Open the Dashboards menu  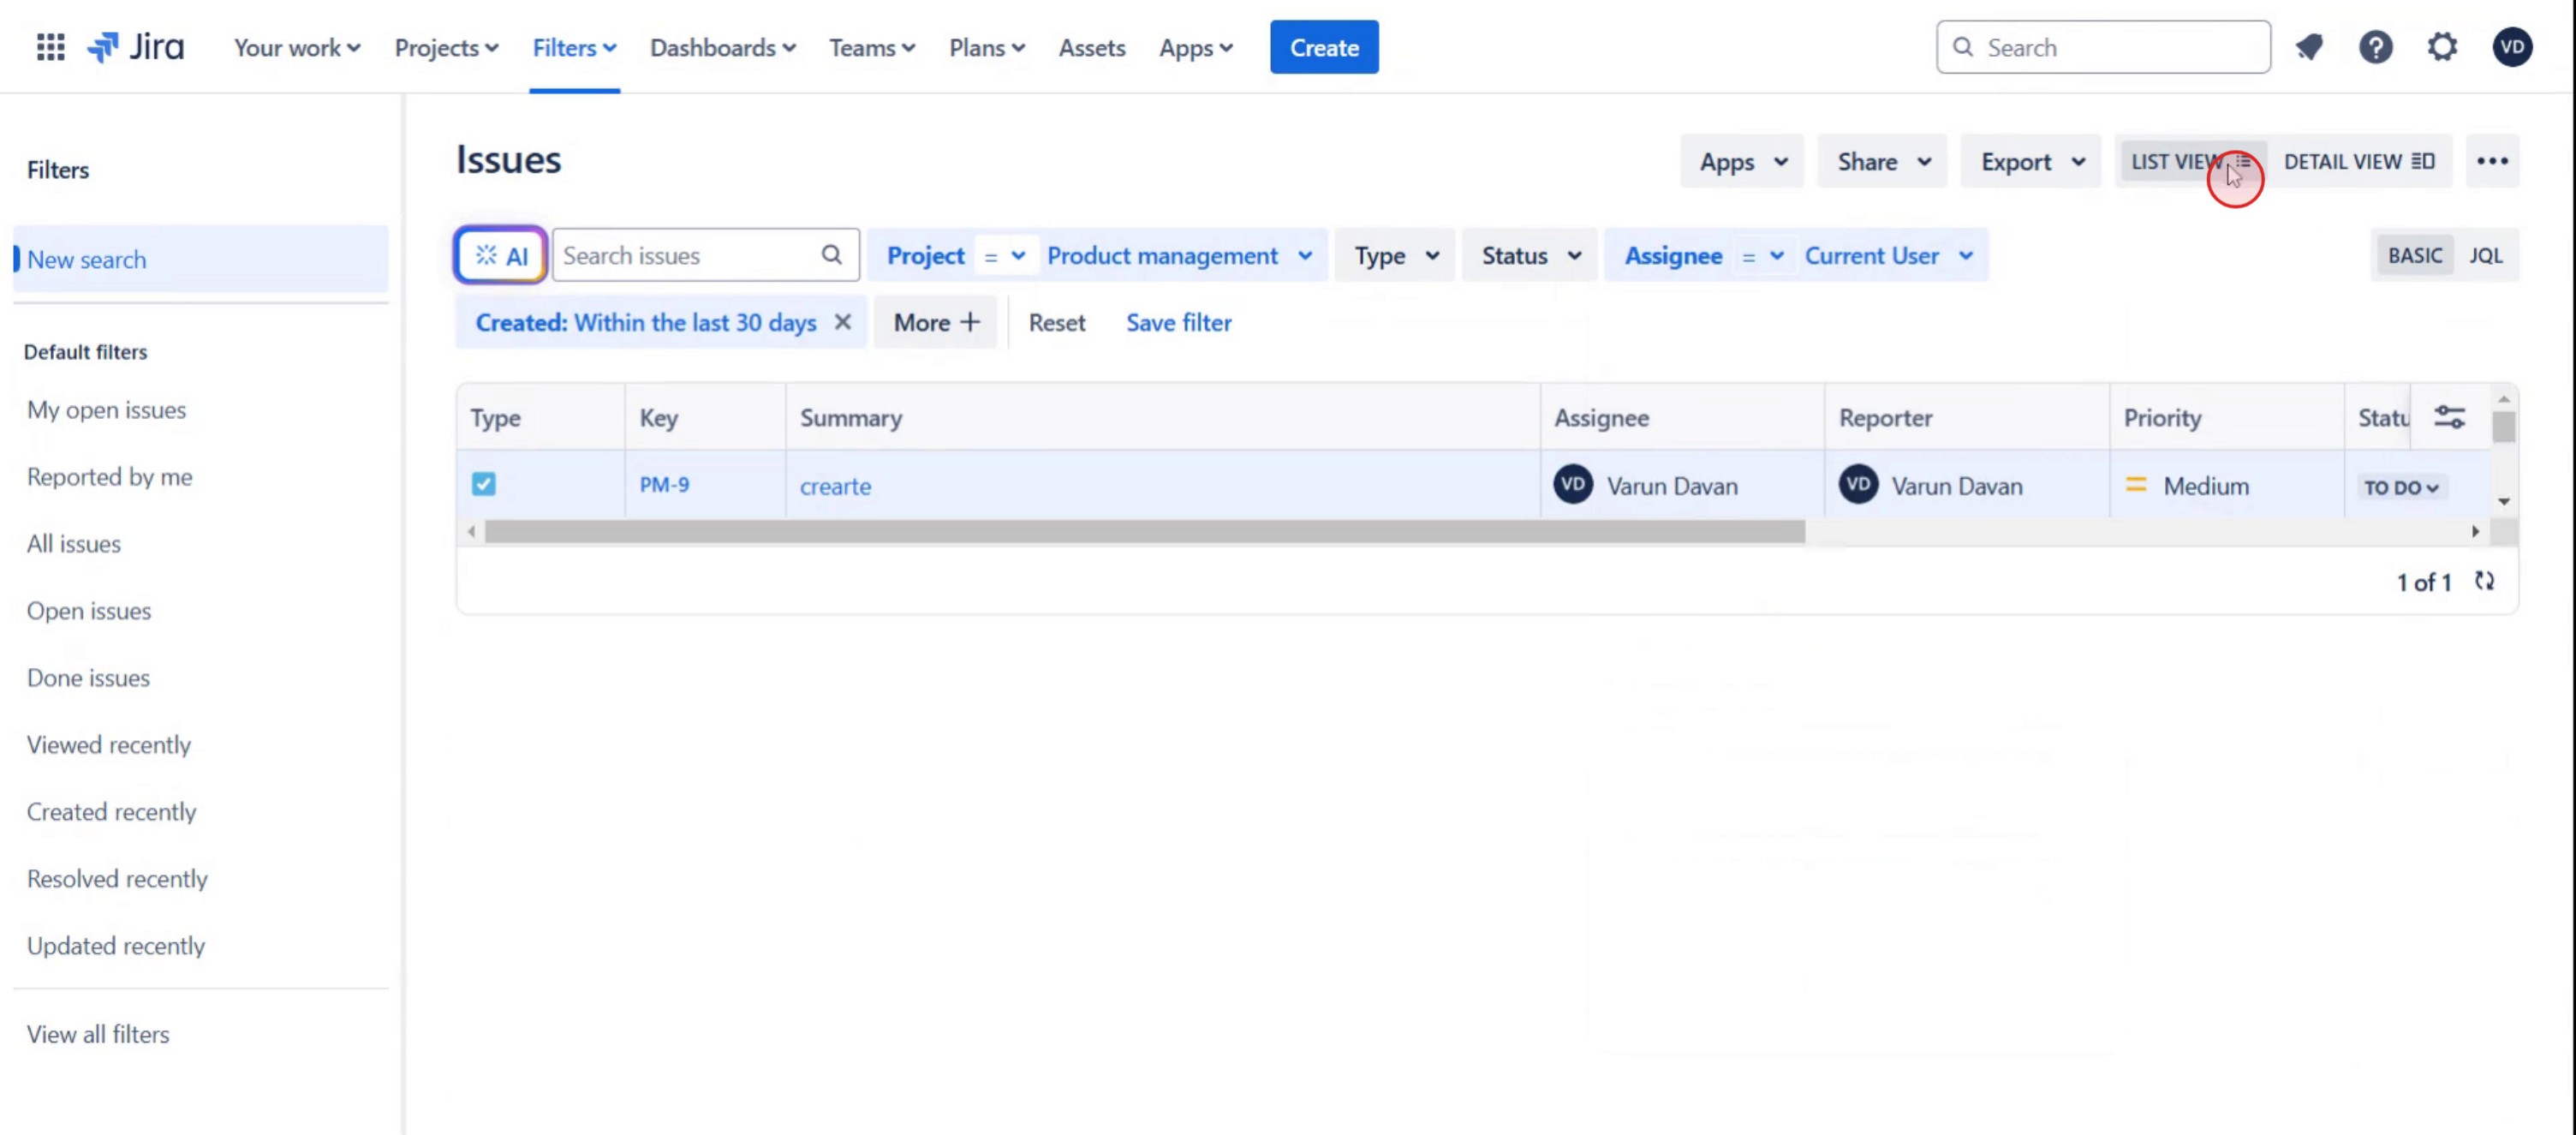[722, 48]
